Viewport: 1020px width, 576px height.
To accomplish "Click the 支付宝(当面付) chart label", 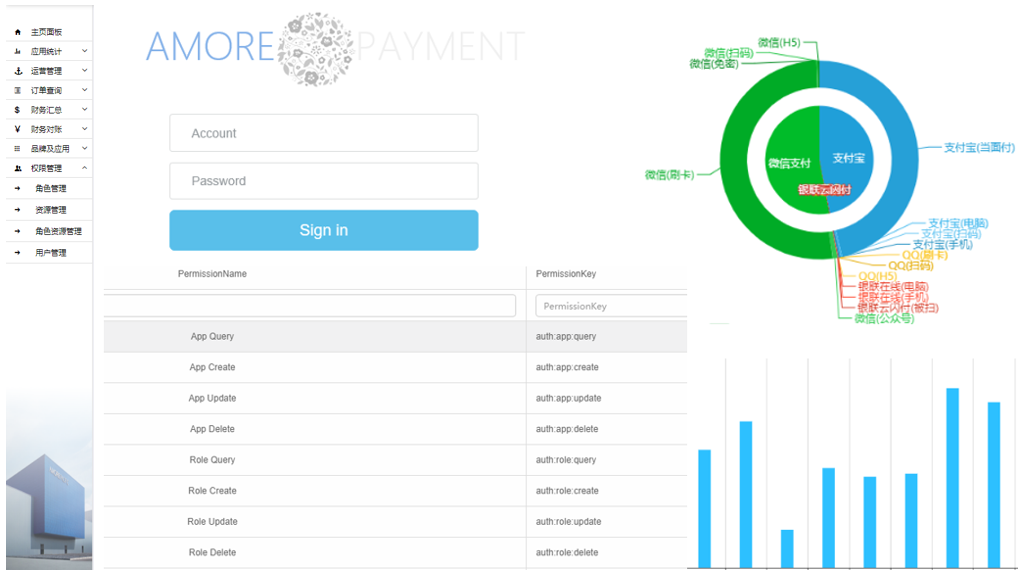I will coord(979,148).
